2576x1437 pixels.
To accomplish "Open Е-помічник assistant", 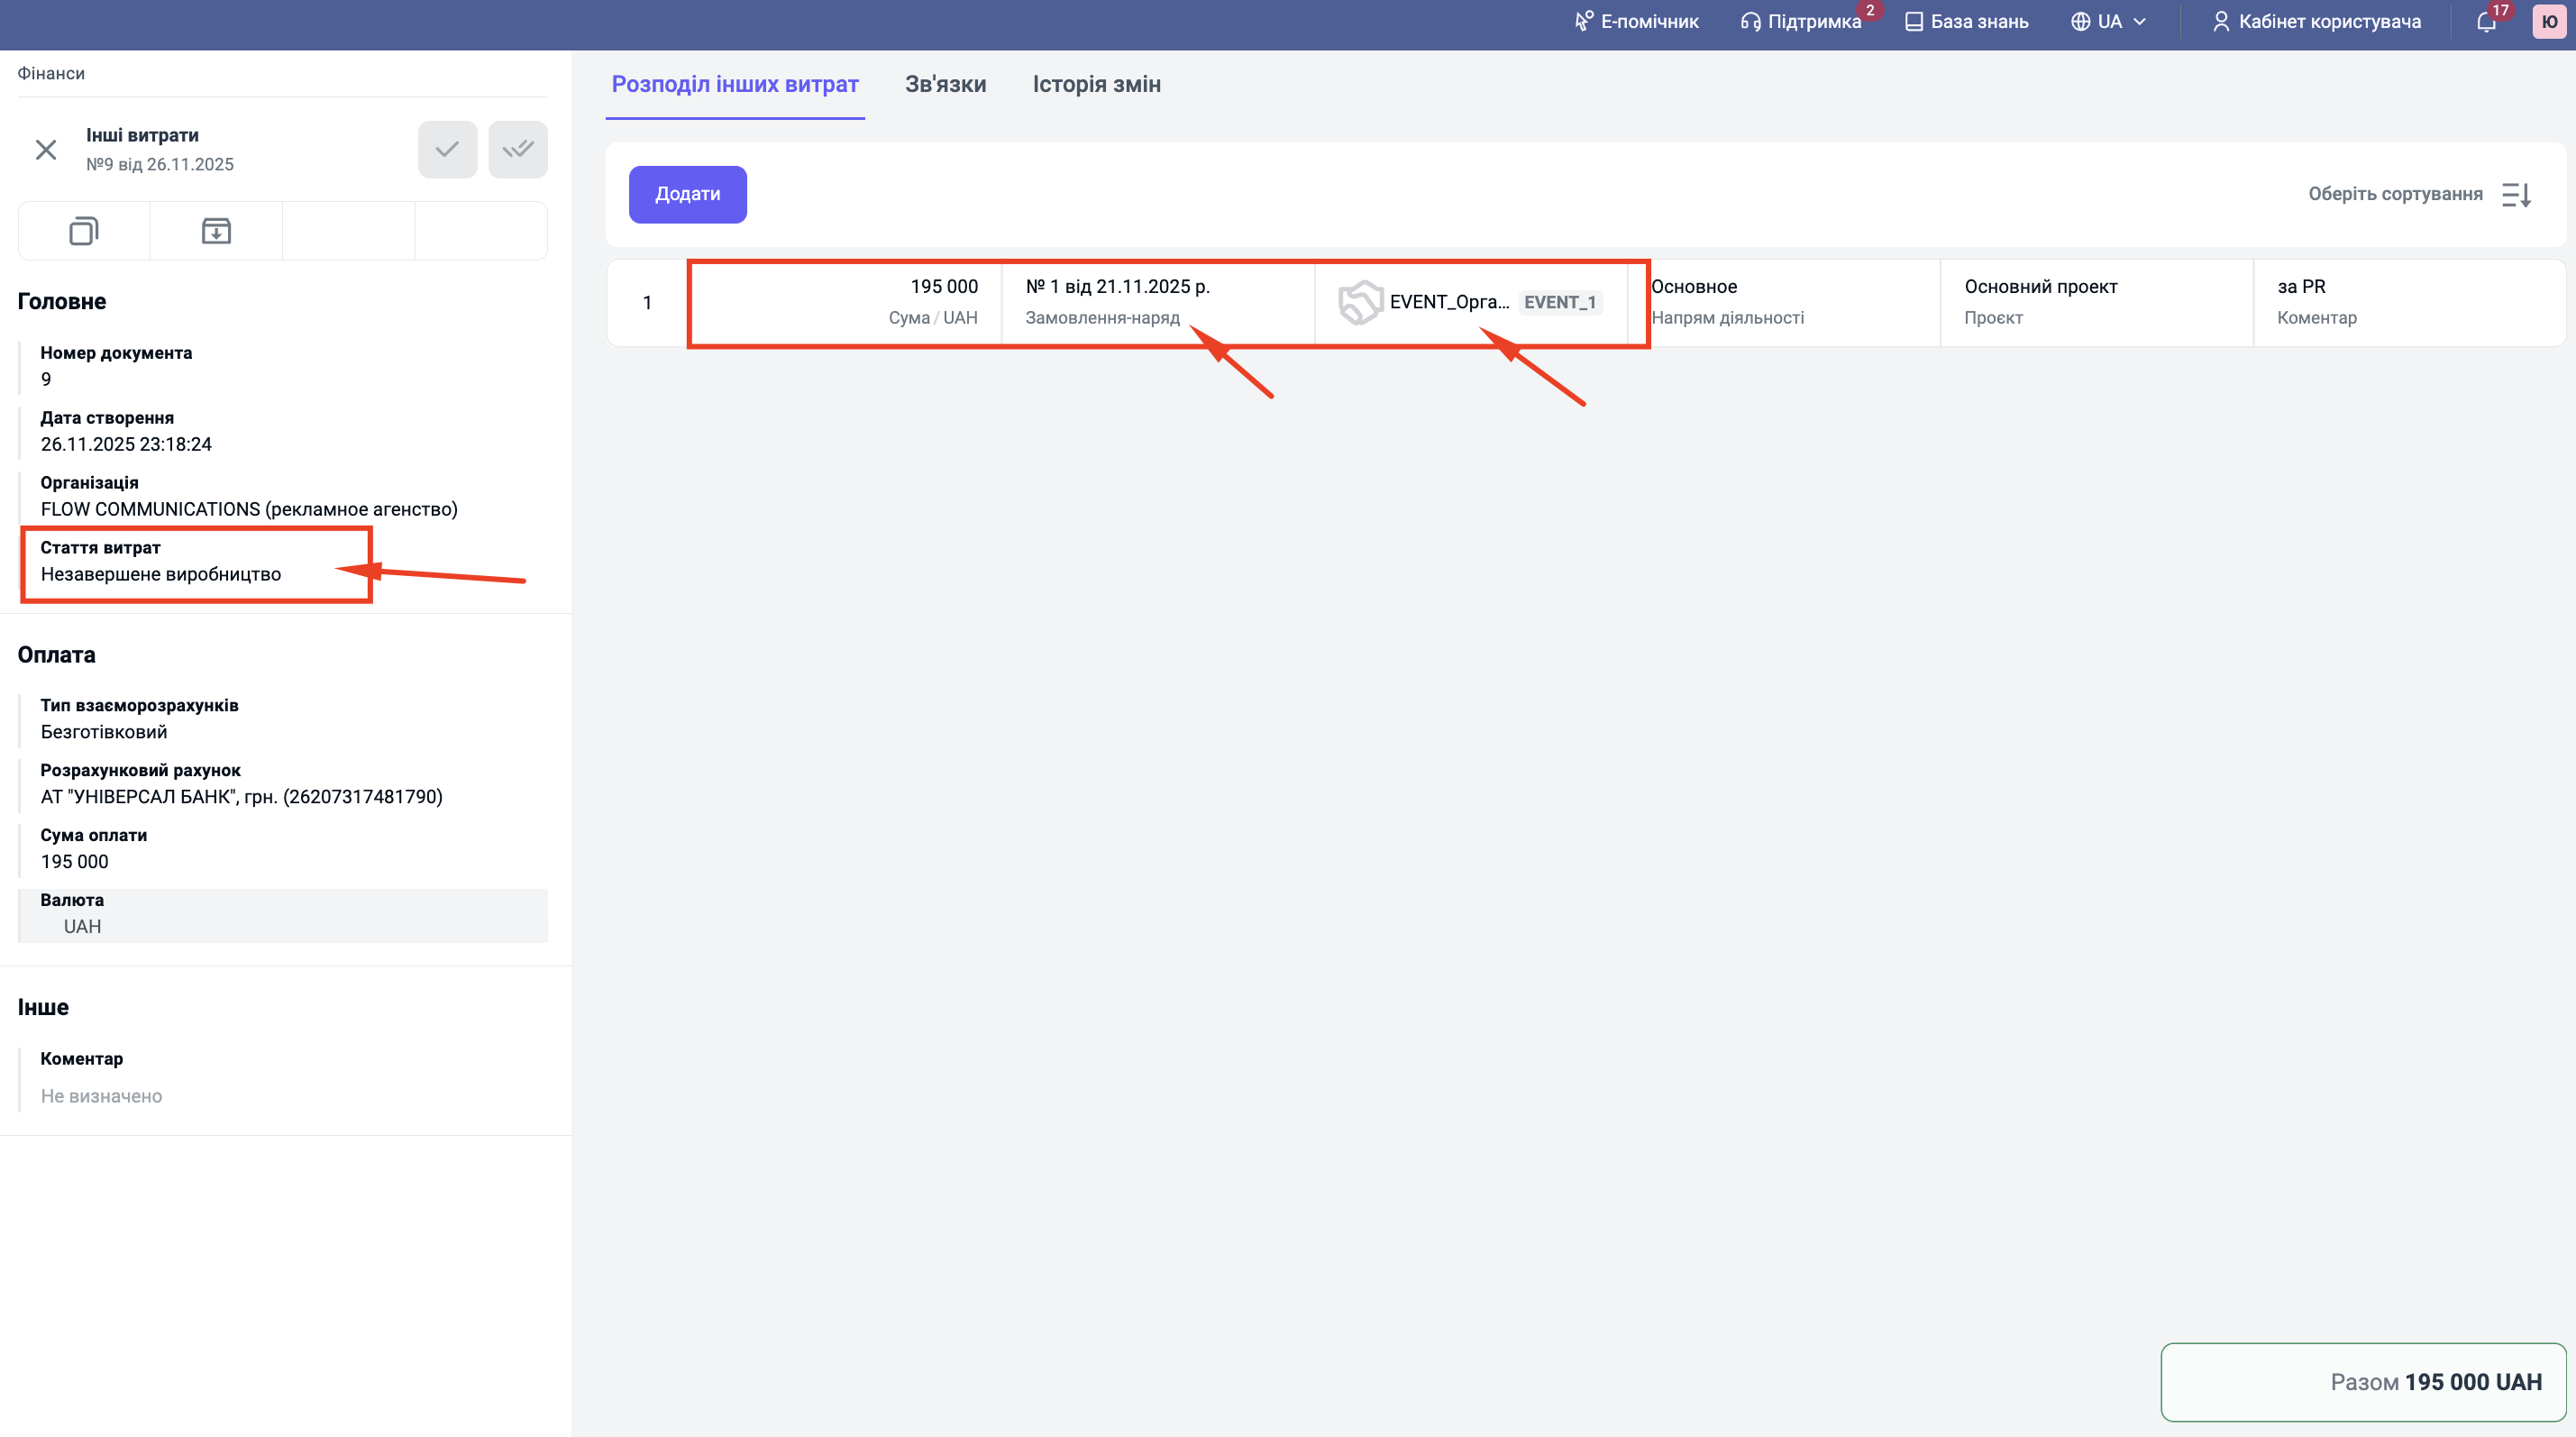I will [x=1636, y=22].
